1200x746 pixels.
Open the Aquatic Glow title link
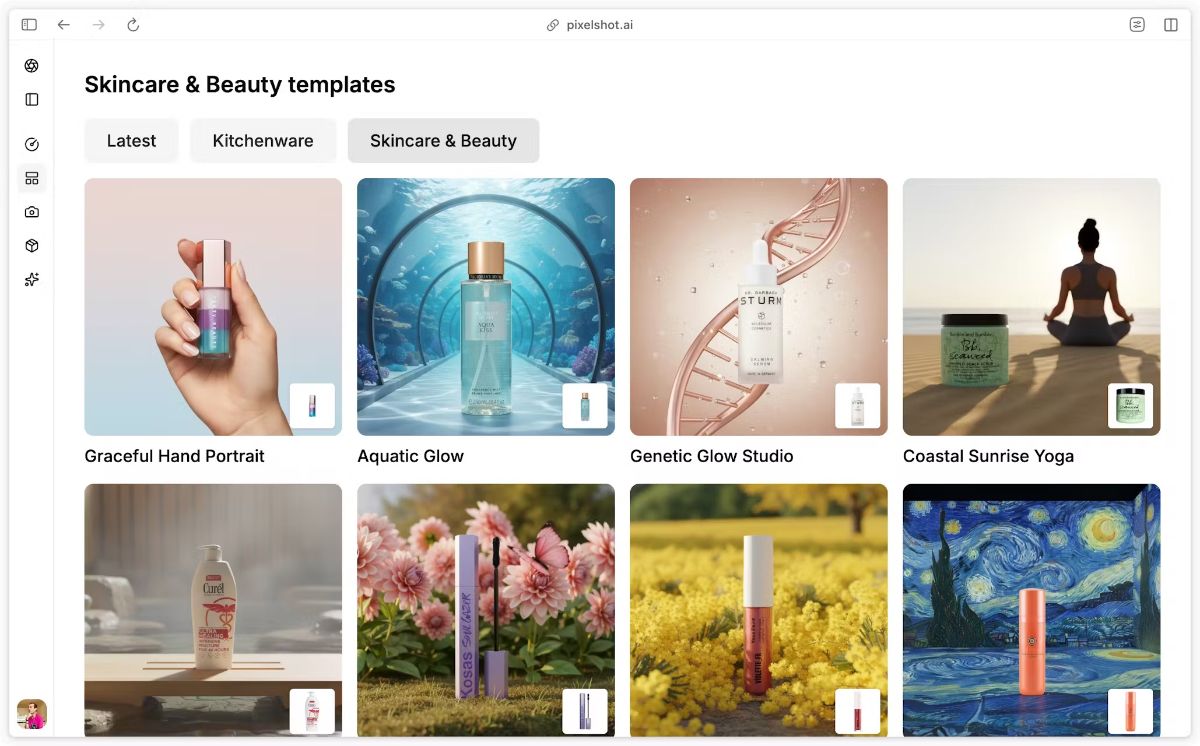pos(410,456)
